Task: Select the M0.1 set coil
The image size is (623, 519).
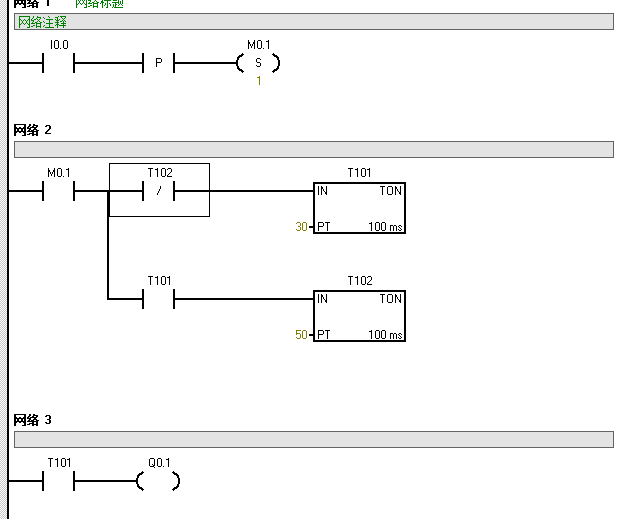Action: tap(258, 64)
